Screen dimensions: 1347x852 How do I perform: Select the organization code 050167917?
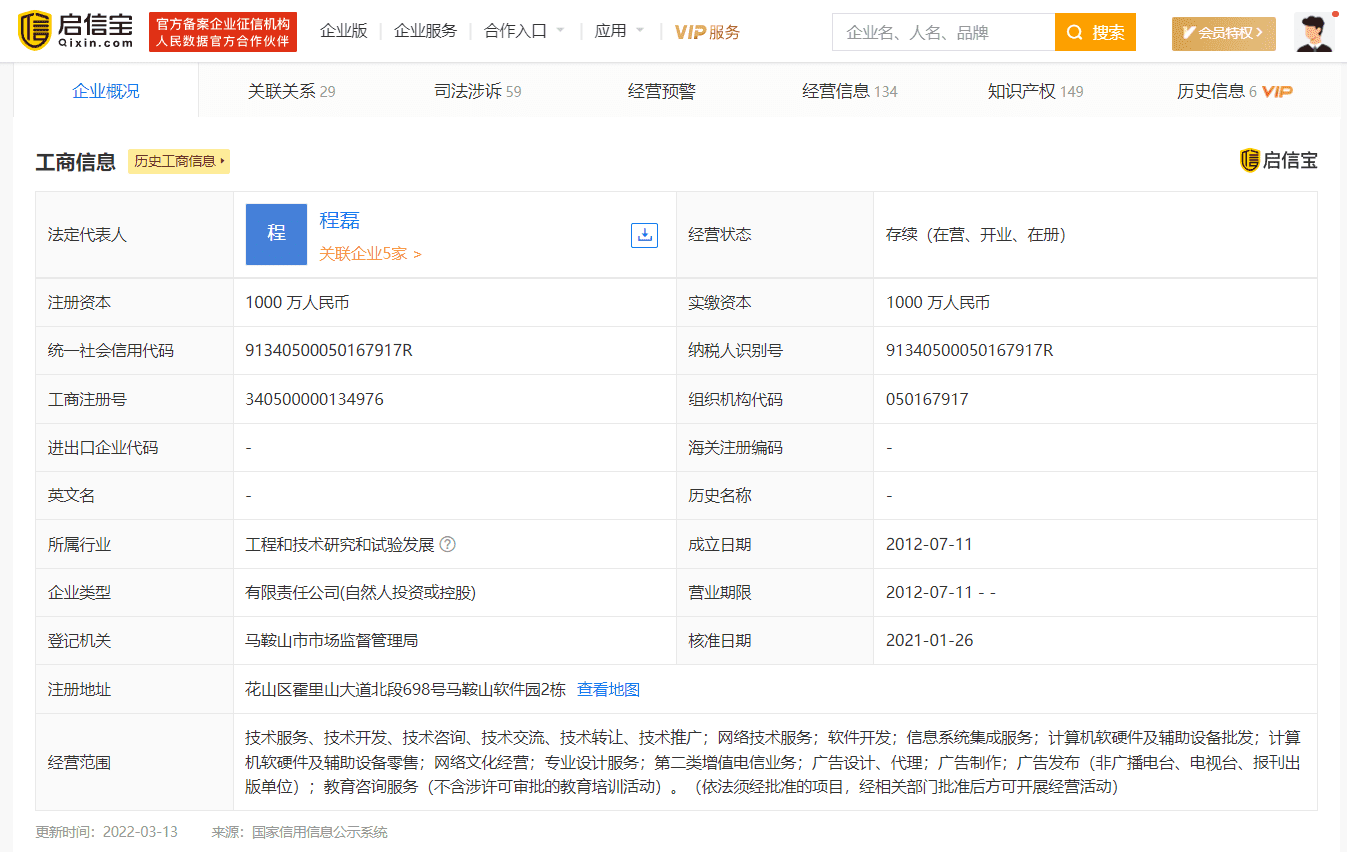point(927,399)
